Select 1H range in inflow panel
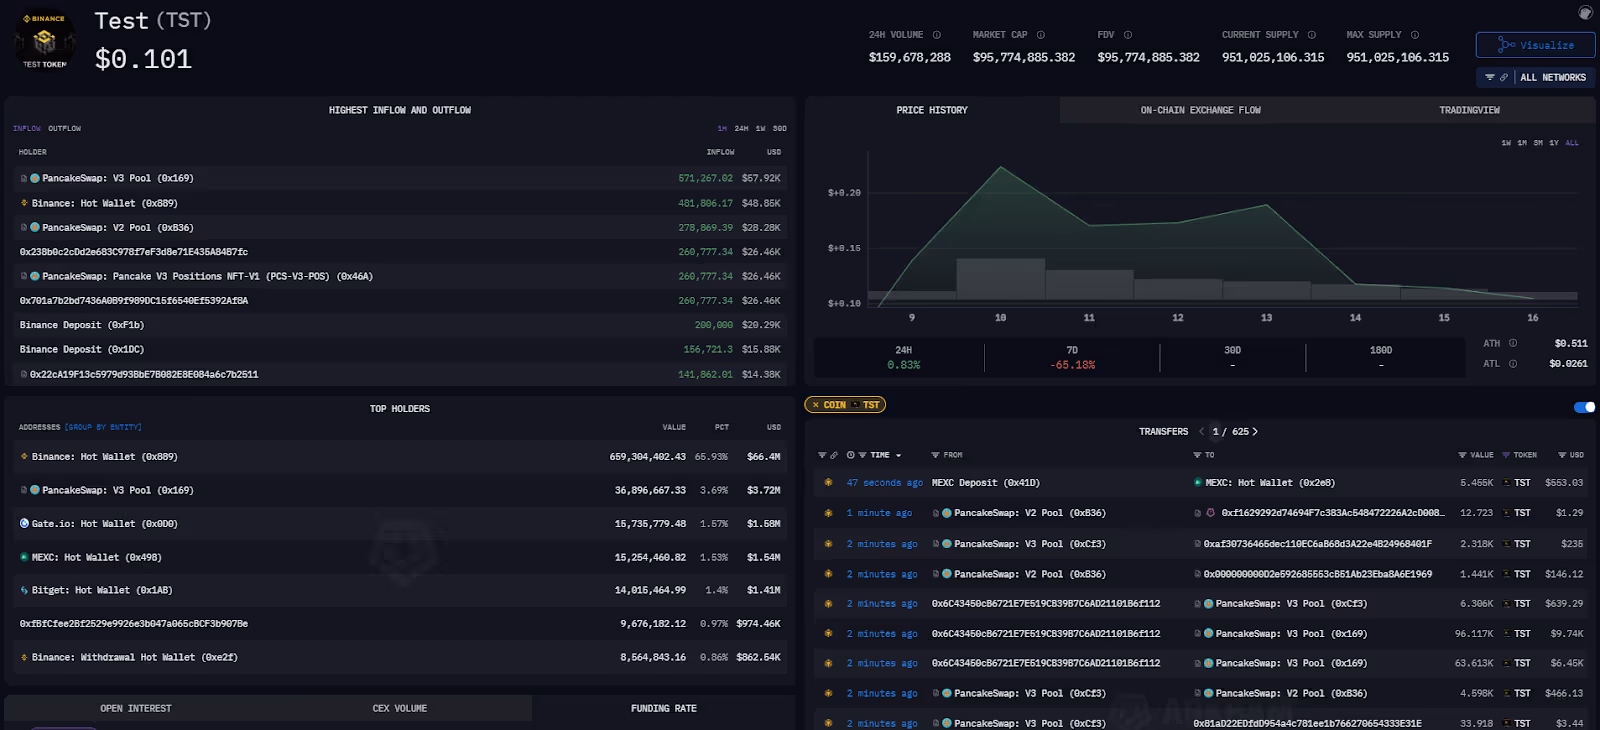This screenshot has width=1600, height=730. tap(722, 129)
